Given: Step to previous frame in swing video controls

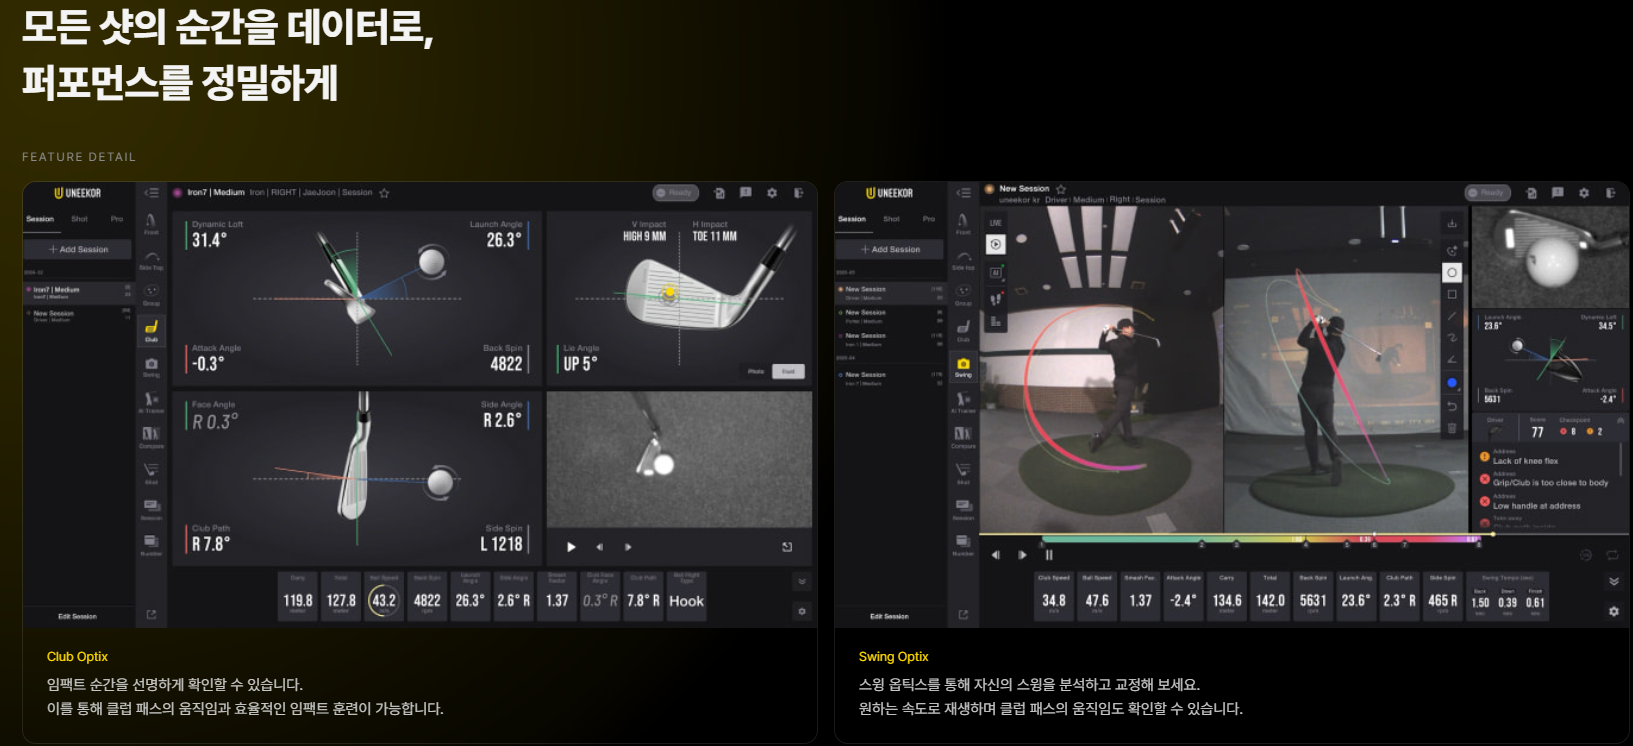Looking at the screenshot, I should tap(995, 555).
